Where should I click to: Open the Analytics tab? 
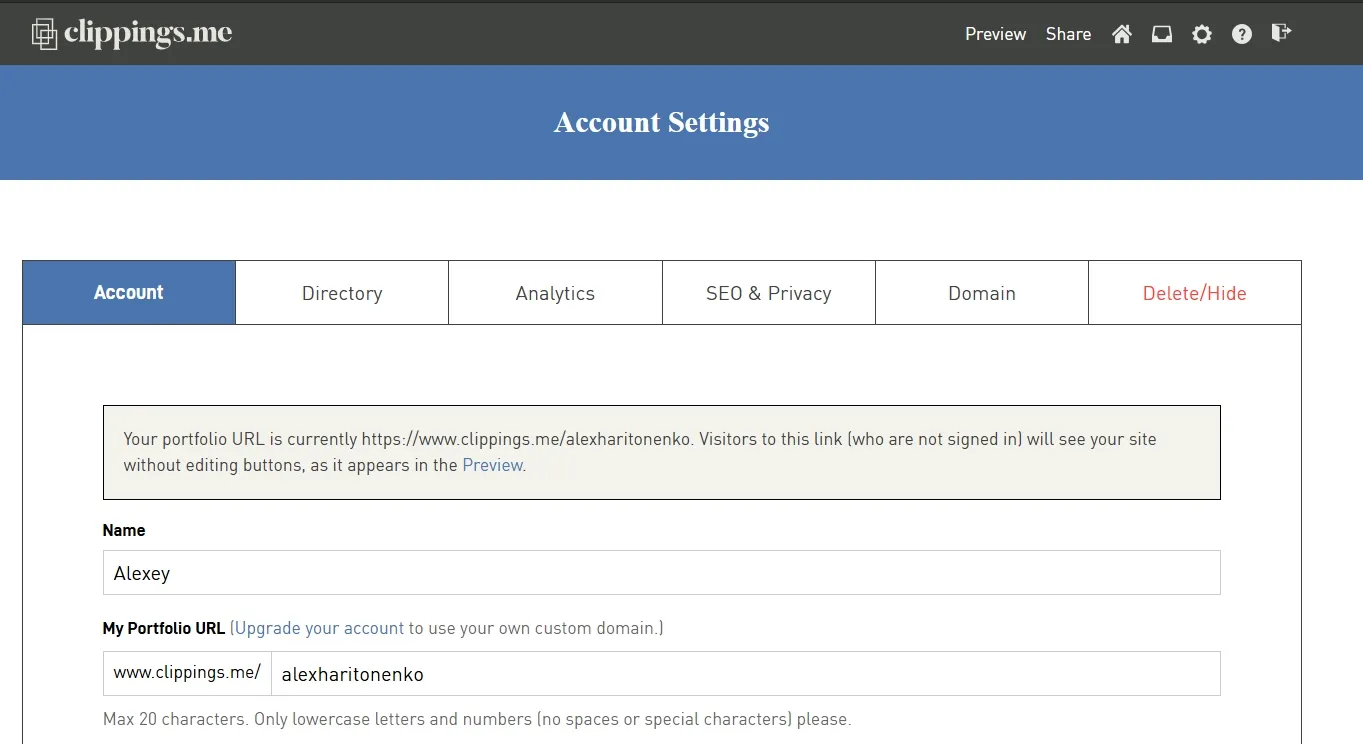[x=555, y=293]
